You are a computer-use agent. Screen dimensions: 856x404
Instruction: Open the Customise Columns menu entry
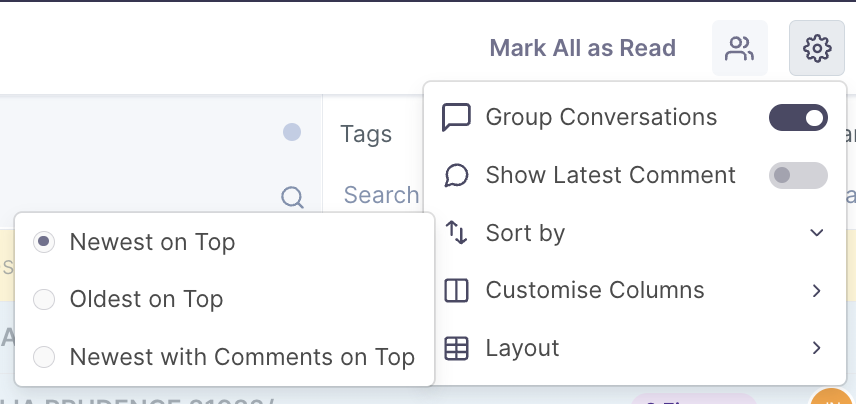click(595, 290)
